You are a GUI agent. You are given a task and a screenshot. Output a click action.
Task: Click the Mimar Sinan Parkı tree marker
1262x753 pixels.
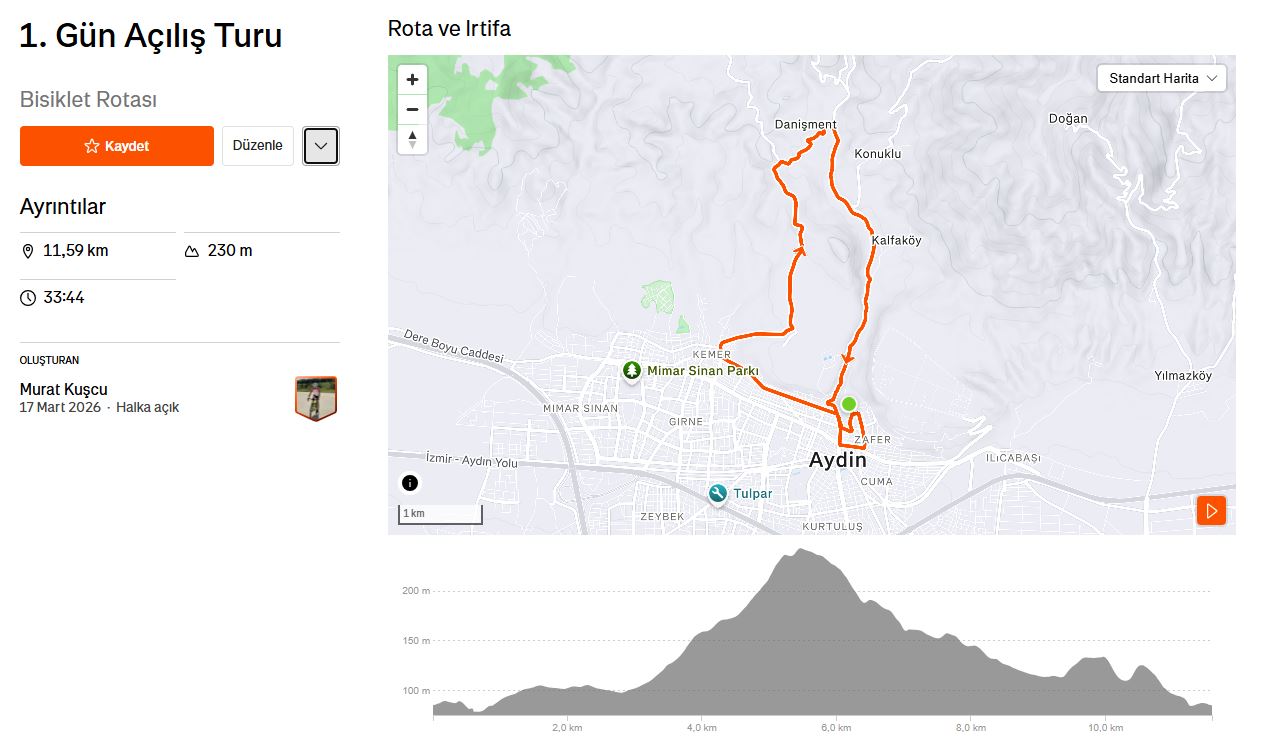(x=632, y=371)
